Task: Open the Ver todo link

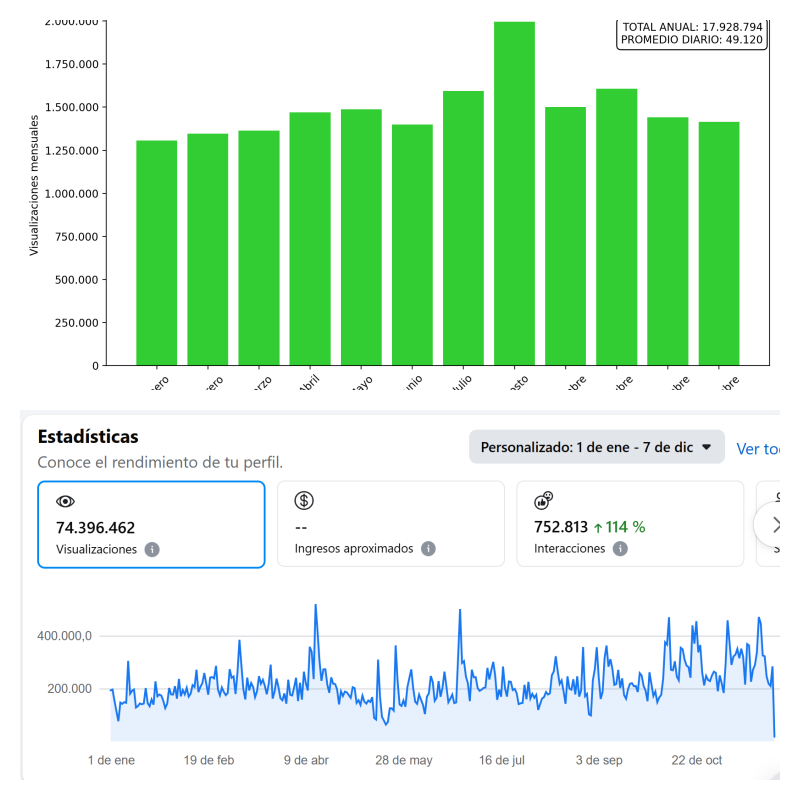Action: point(757,449)
